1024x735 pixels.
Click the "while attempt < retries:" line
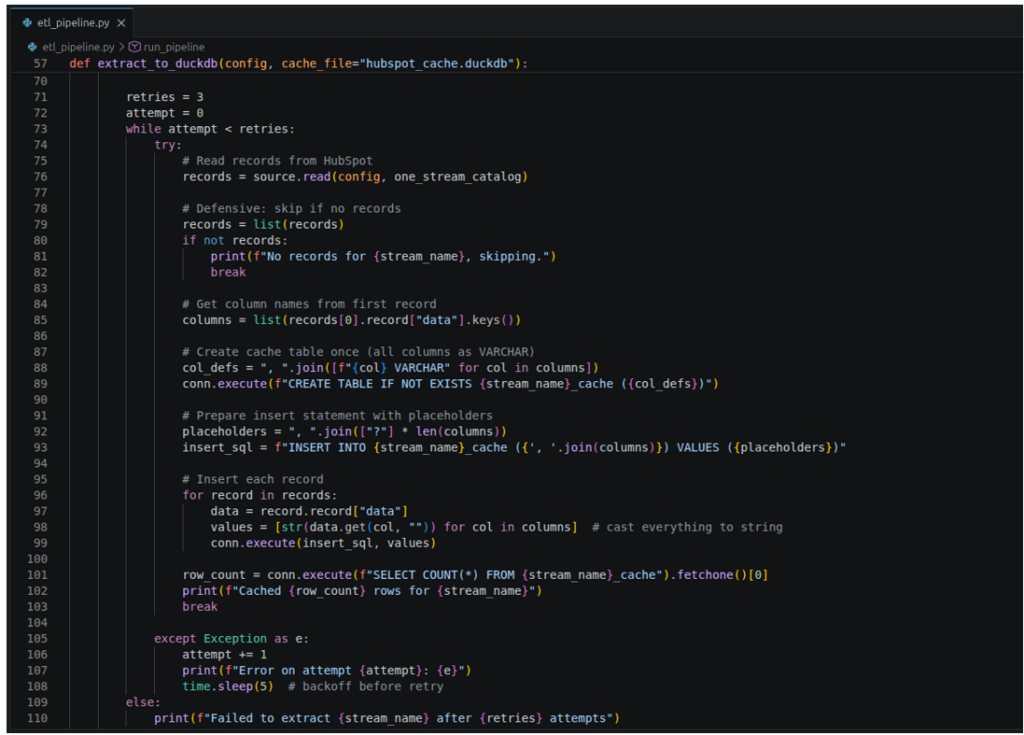210,129
